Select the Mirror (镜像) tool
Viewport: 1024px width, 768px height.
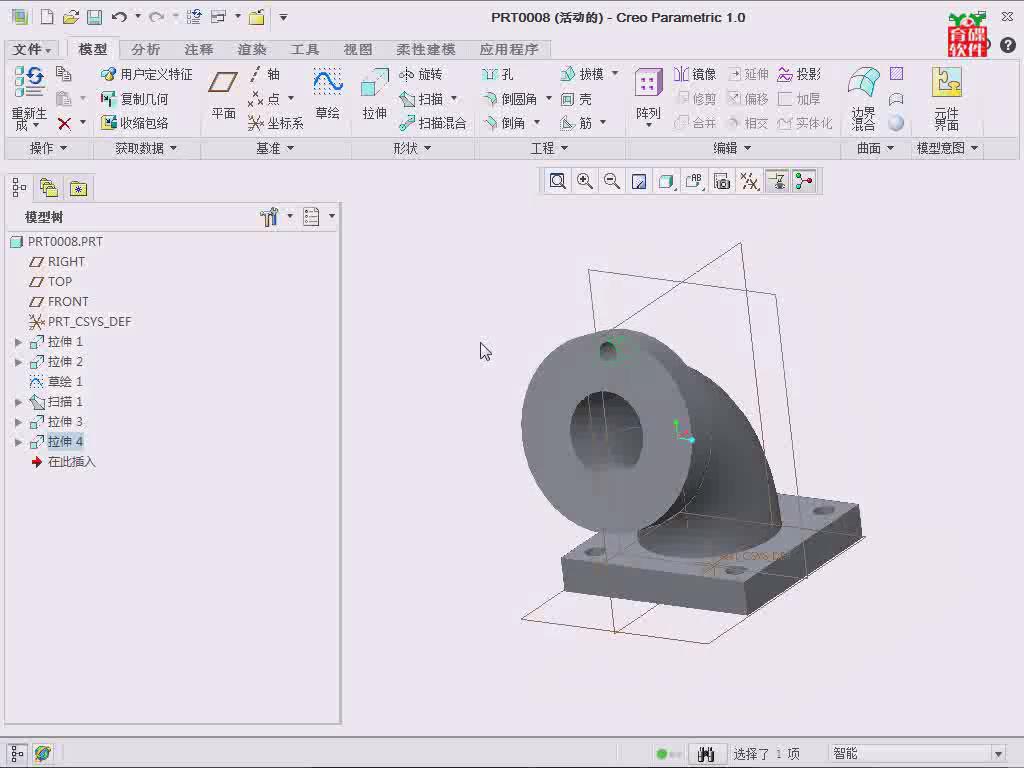(x=695, y=74)
